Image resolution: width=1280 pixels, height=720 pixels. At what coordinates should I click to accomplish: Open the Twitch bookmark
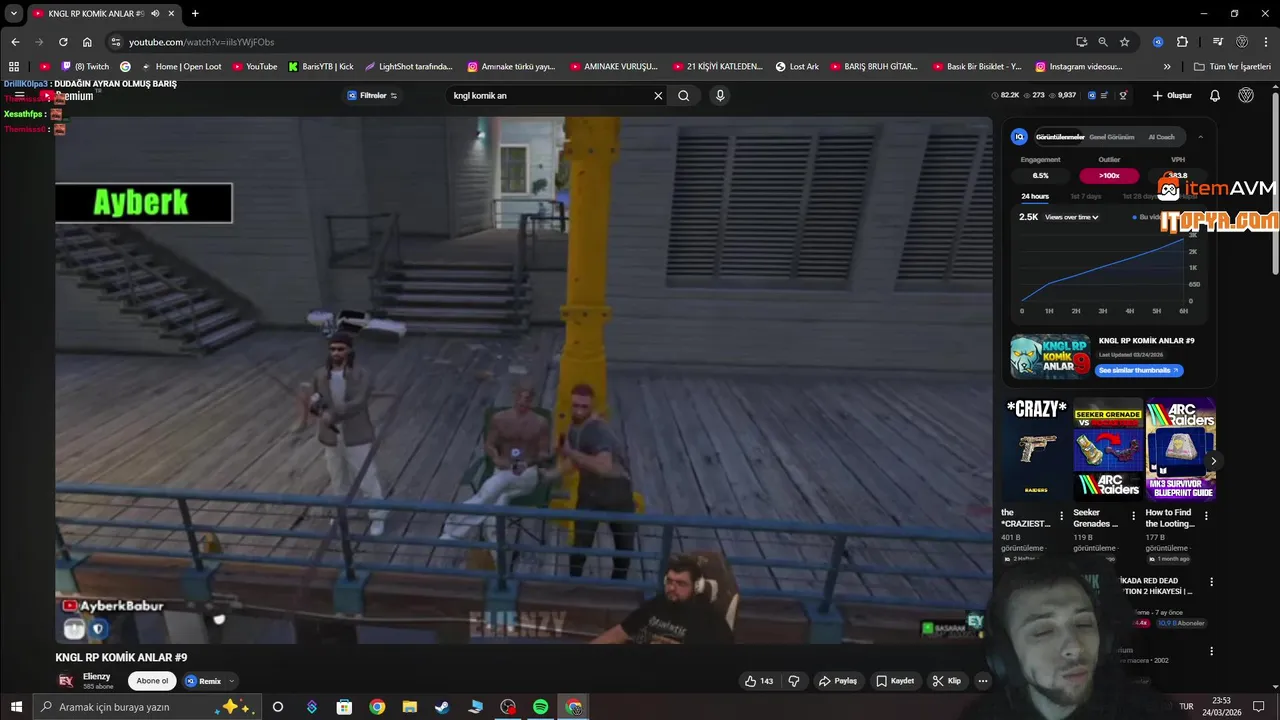(85, 67)
